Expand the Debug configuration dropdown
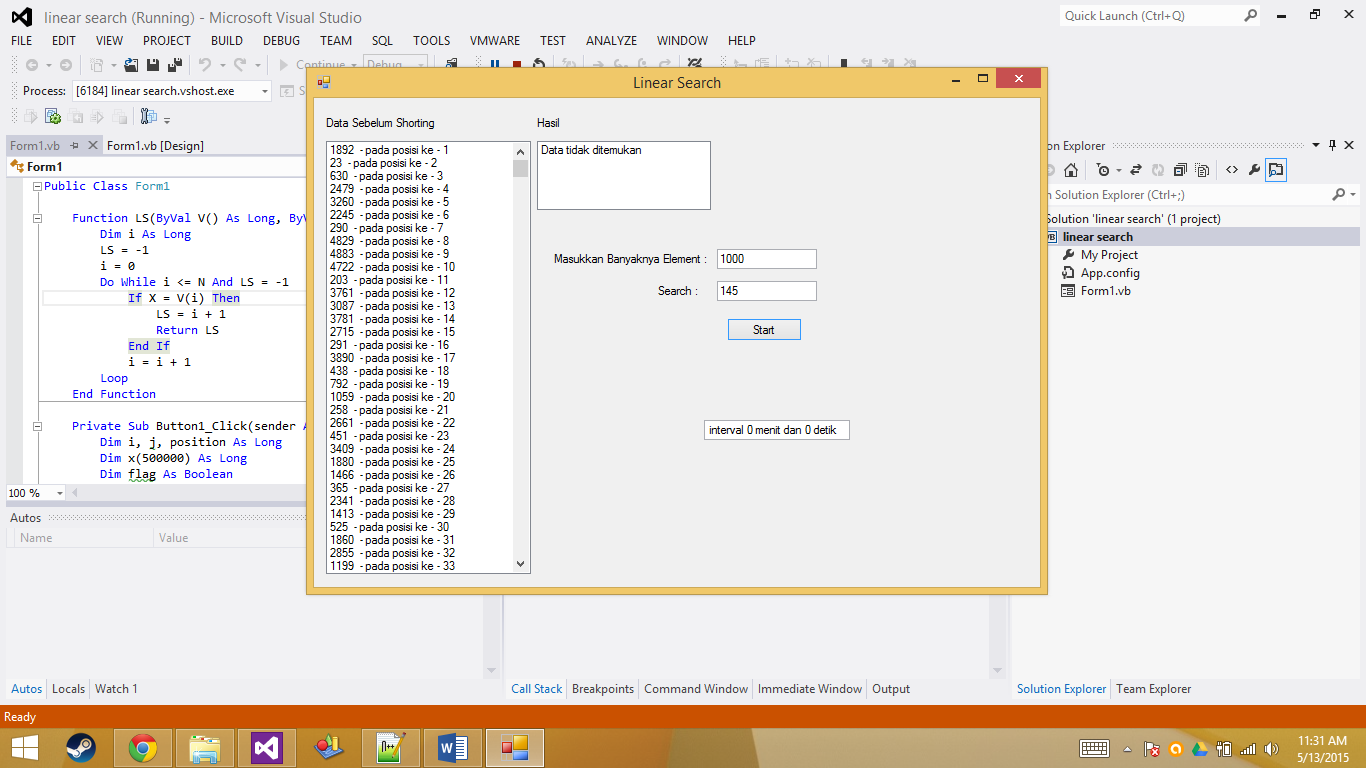The image size is (1366, 768). click(420, 63)
